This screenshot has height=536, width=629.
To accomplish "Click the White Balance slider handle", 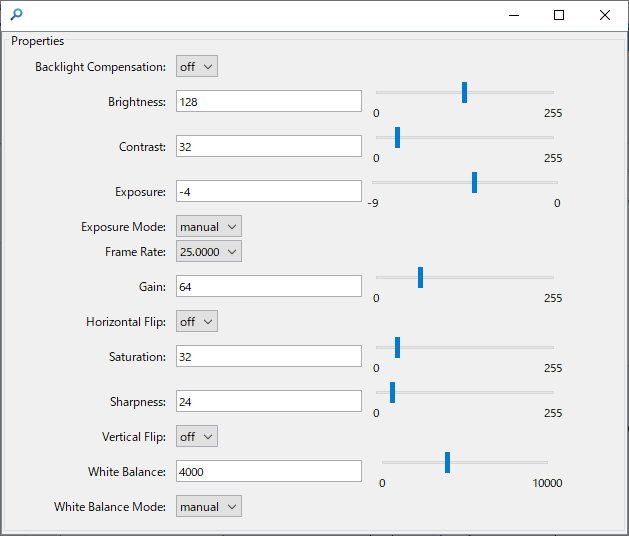I will coord(448,463).
